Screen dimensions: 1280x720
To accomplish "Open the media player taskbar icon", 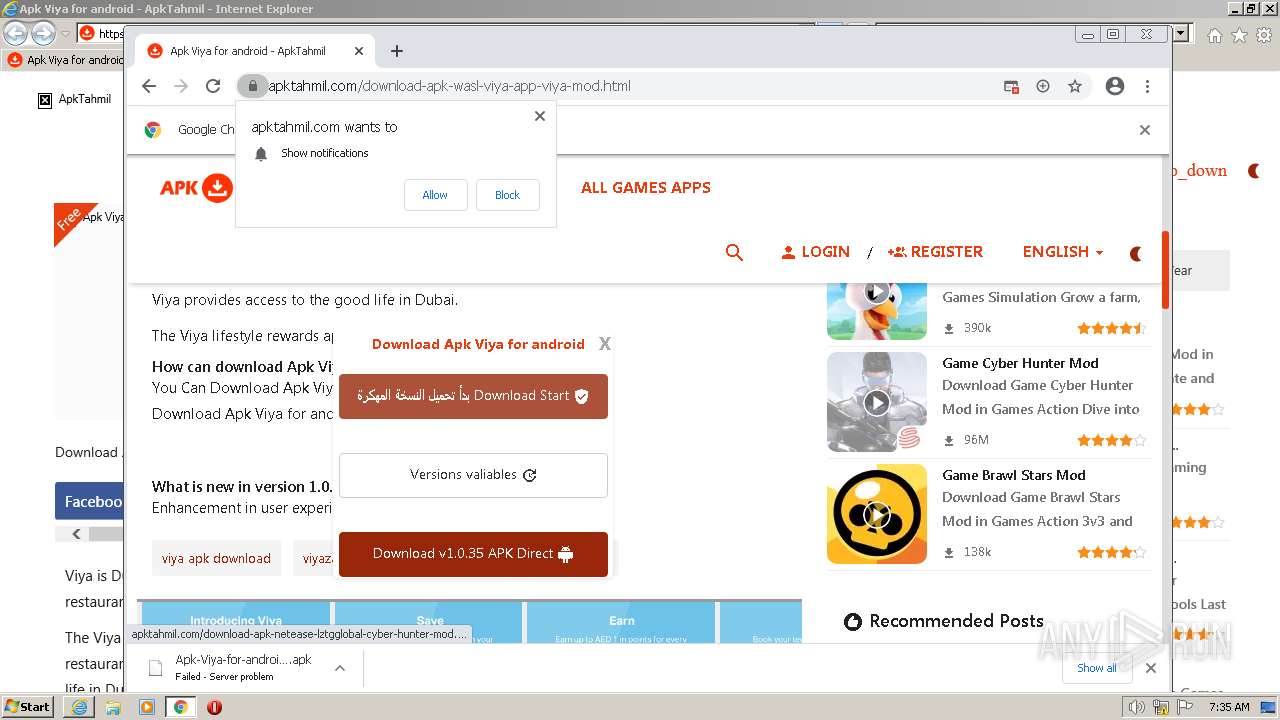I will (147, 707).
